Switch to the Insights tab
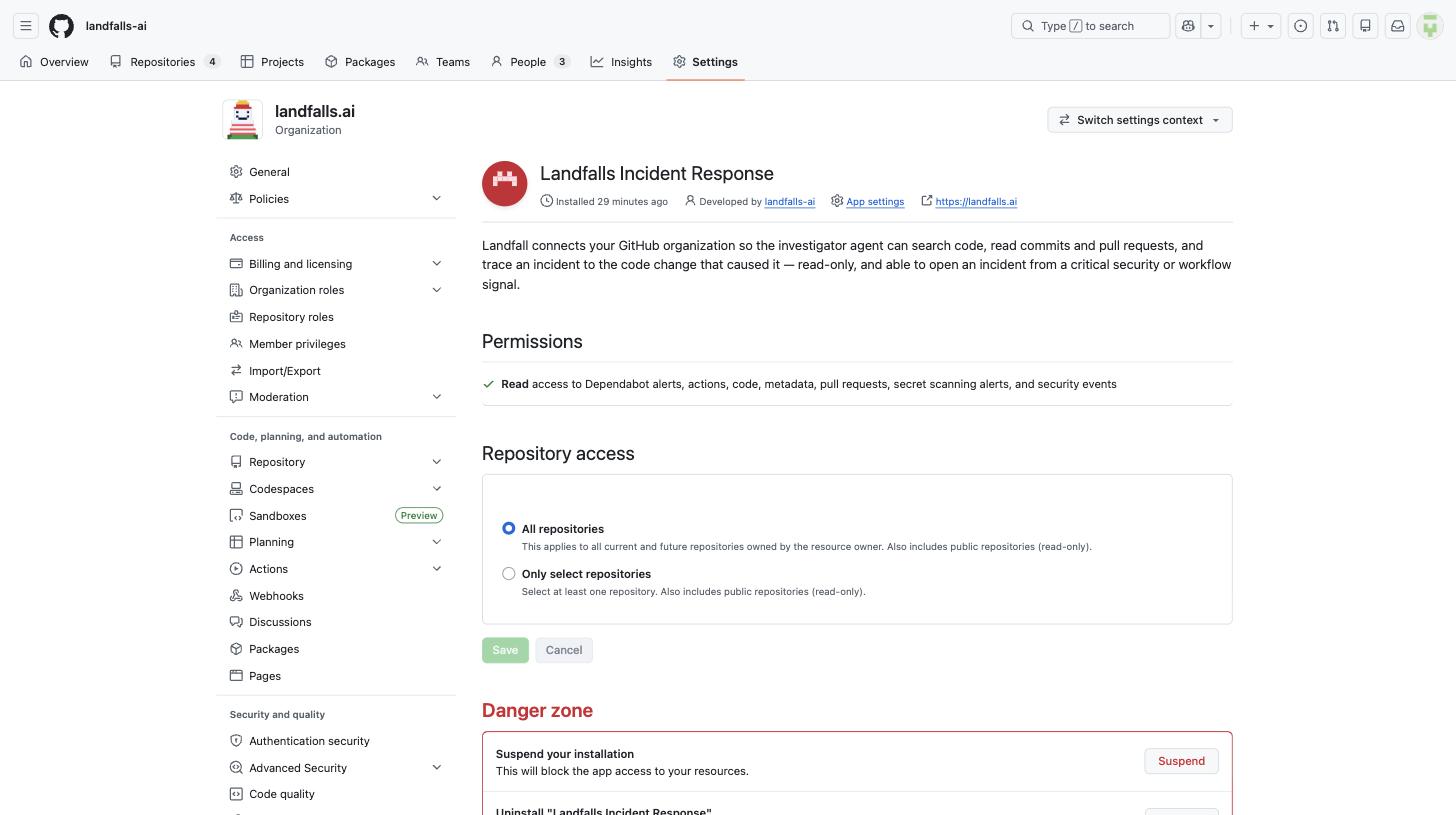 click(x=621, y=62)
